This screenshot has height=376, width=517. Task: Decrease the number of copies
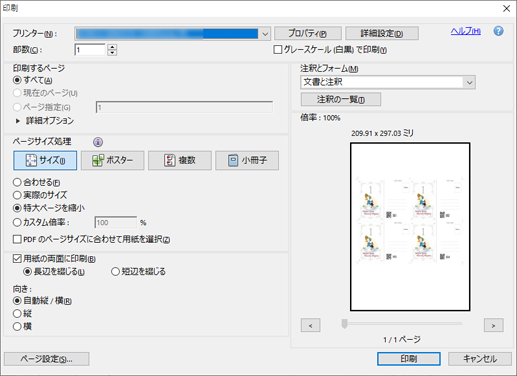click(112, 53)
